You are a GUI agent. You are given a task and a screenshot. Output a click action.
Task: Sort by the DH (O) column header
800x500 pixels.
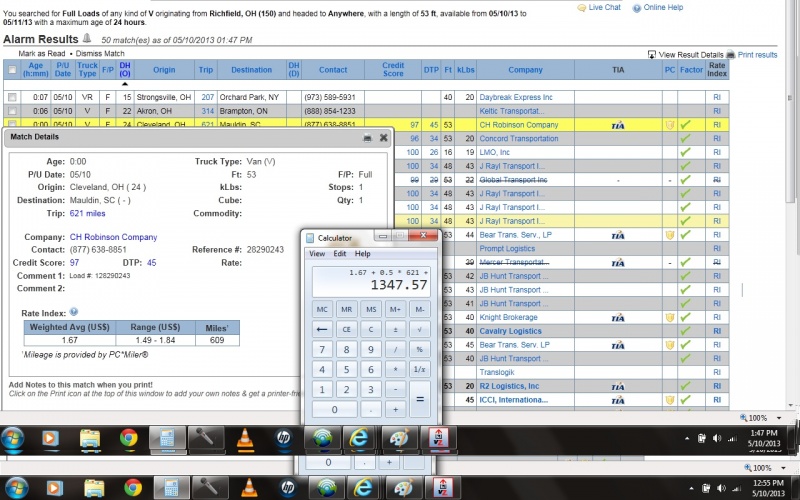[x=125, y=69]
